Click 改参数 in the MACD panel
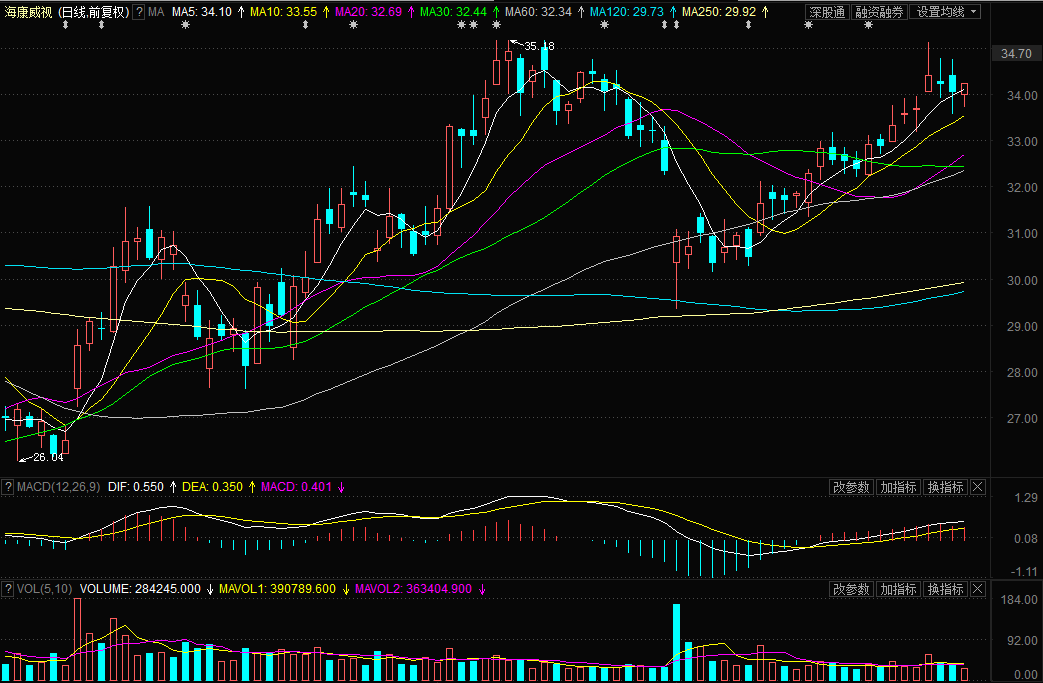1043x683 pixels. pyautogui.click(x=852, y=487)
